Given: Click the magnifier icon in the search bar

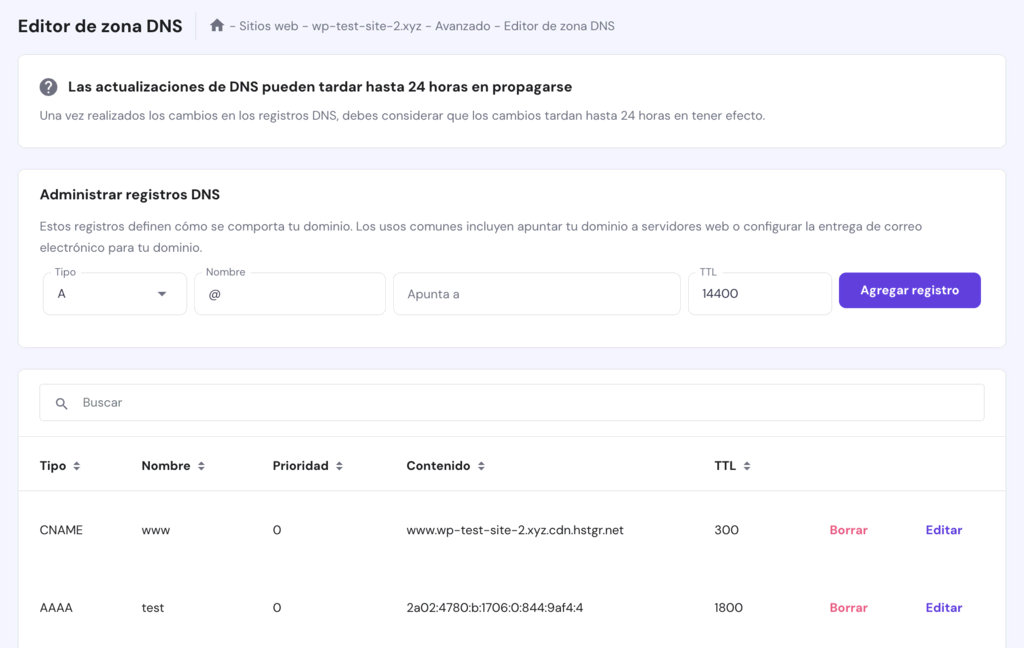Looking at the screenshot, I should click(x=61, y=403).
